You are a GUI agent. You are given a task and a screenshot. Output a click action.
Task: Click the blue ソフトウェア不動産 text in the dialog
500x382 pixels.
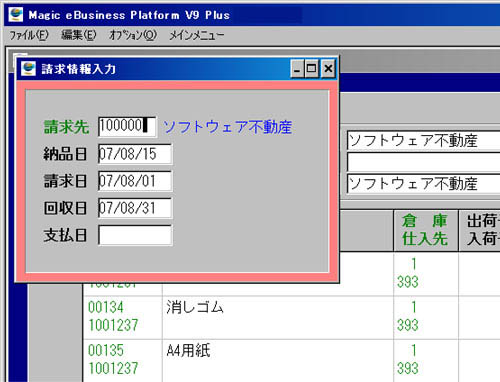pos(228,127)
